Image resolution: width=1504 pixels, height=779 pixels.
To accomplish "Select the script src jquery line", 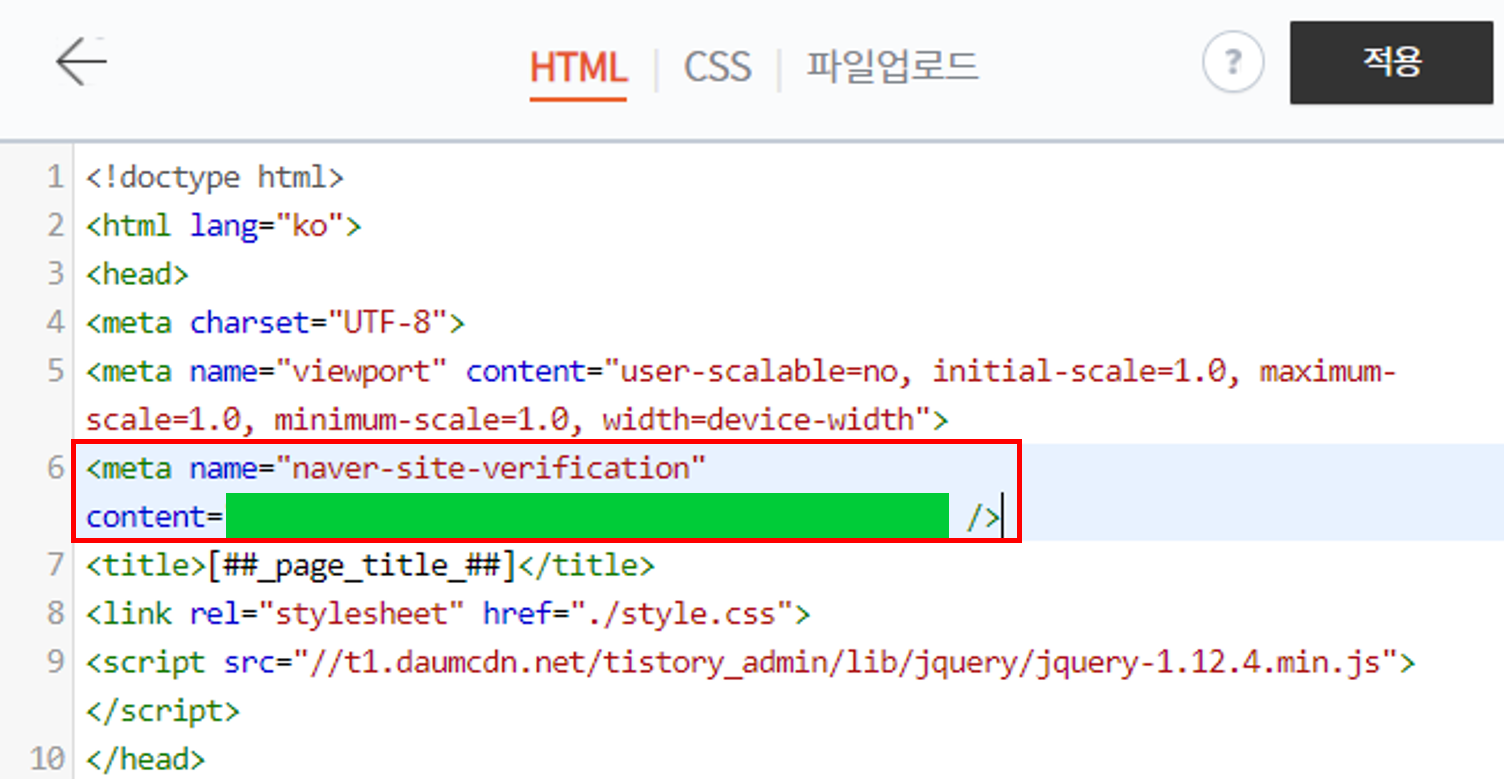I will coord(751,662).
